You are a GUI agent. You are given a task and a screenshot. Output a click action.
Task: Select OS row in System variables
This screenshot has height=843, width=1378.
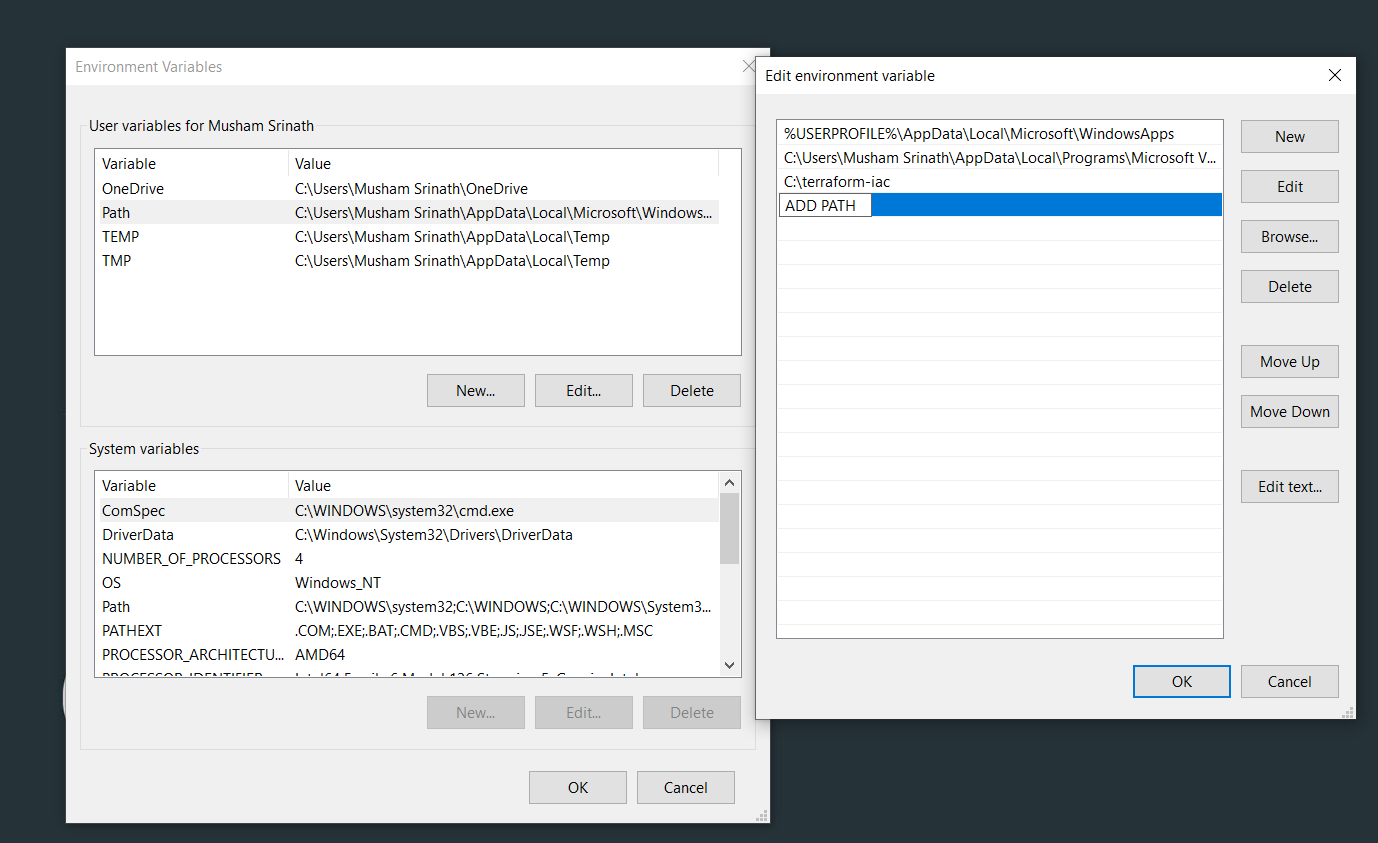[x=407, y=583]
